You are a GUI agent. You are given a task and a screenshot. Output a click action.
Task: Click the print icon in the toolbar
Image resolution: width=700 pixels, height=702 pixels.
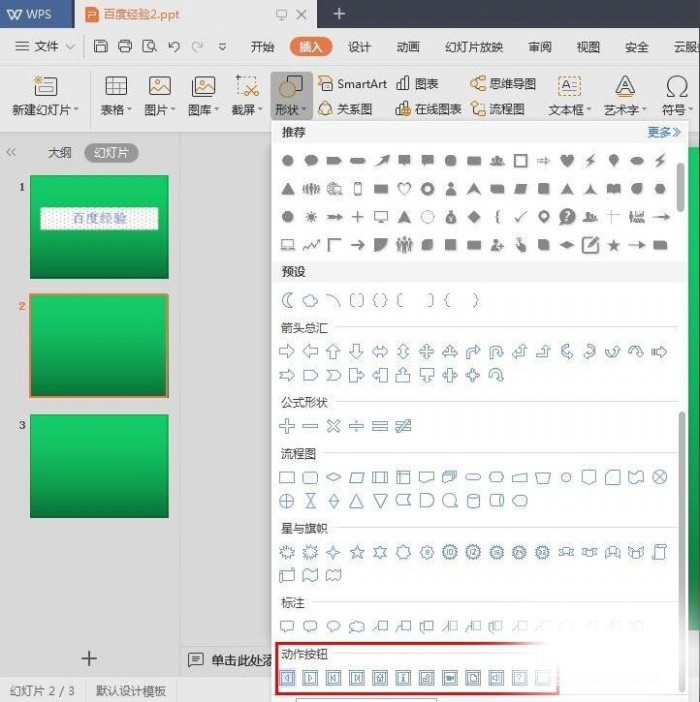click(x=125, y=46)
